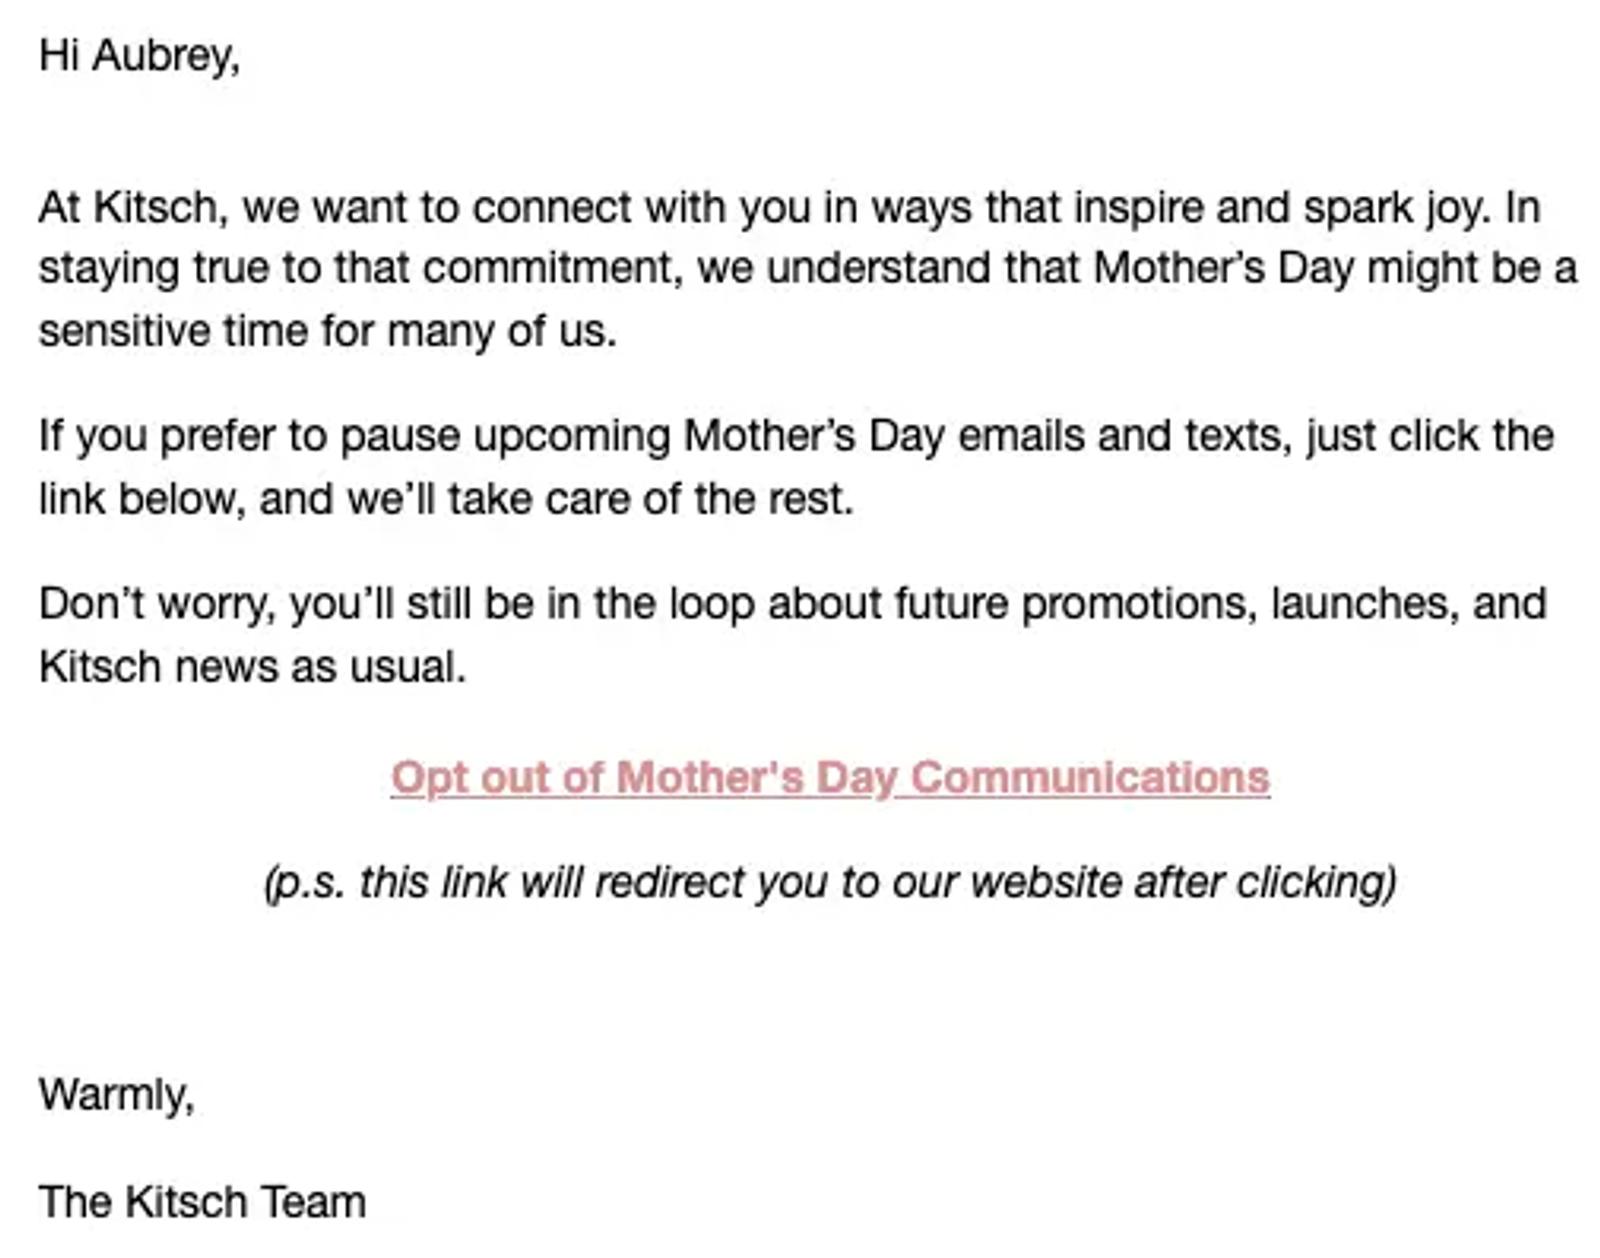Open the Opt out of Mother's Day Communications link
1600x1258 pixels.
click(x=830, y=779)
